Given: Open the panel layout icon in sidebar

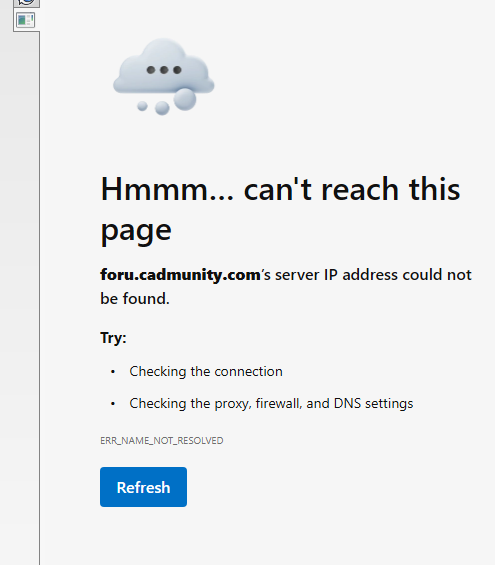Looking at the screenshot, I should (x=26, y=20).
